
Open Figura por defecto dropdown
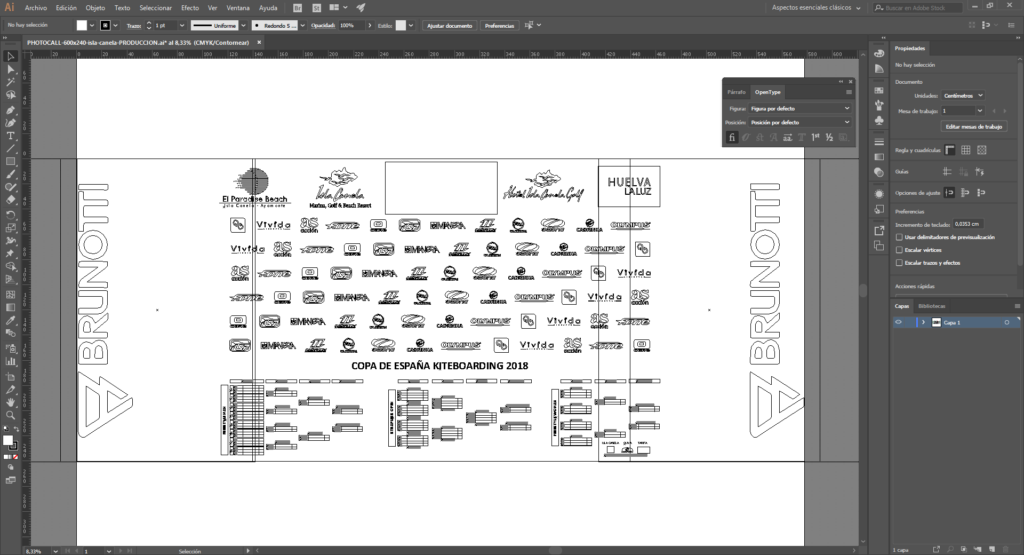800,108
